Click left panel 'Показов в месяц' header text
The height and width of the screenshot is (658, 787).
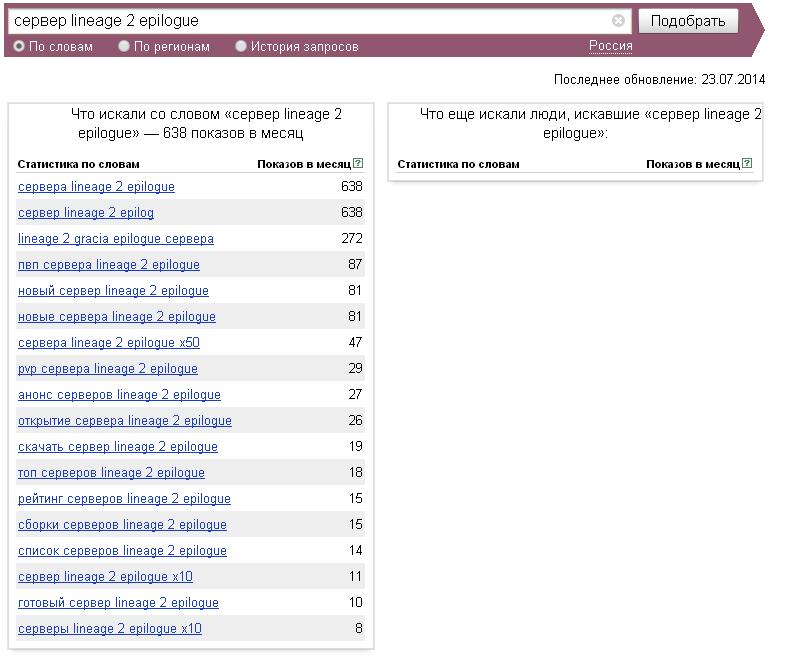click(304, 164)
